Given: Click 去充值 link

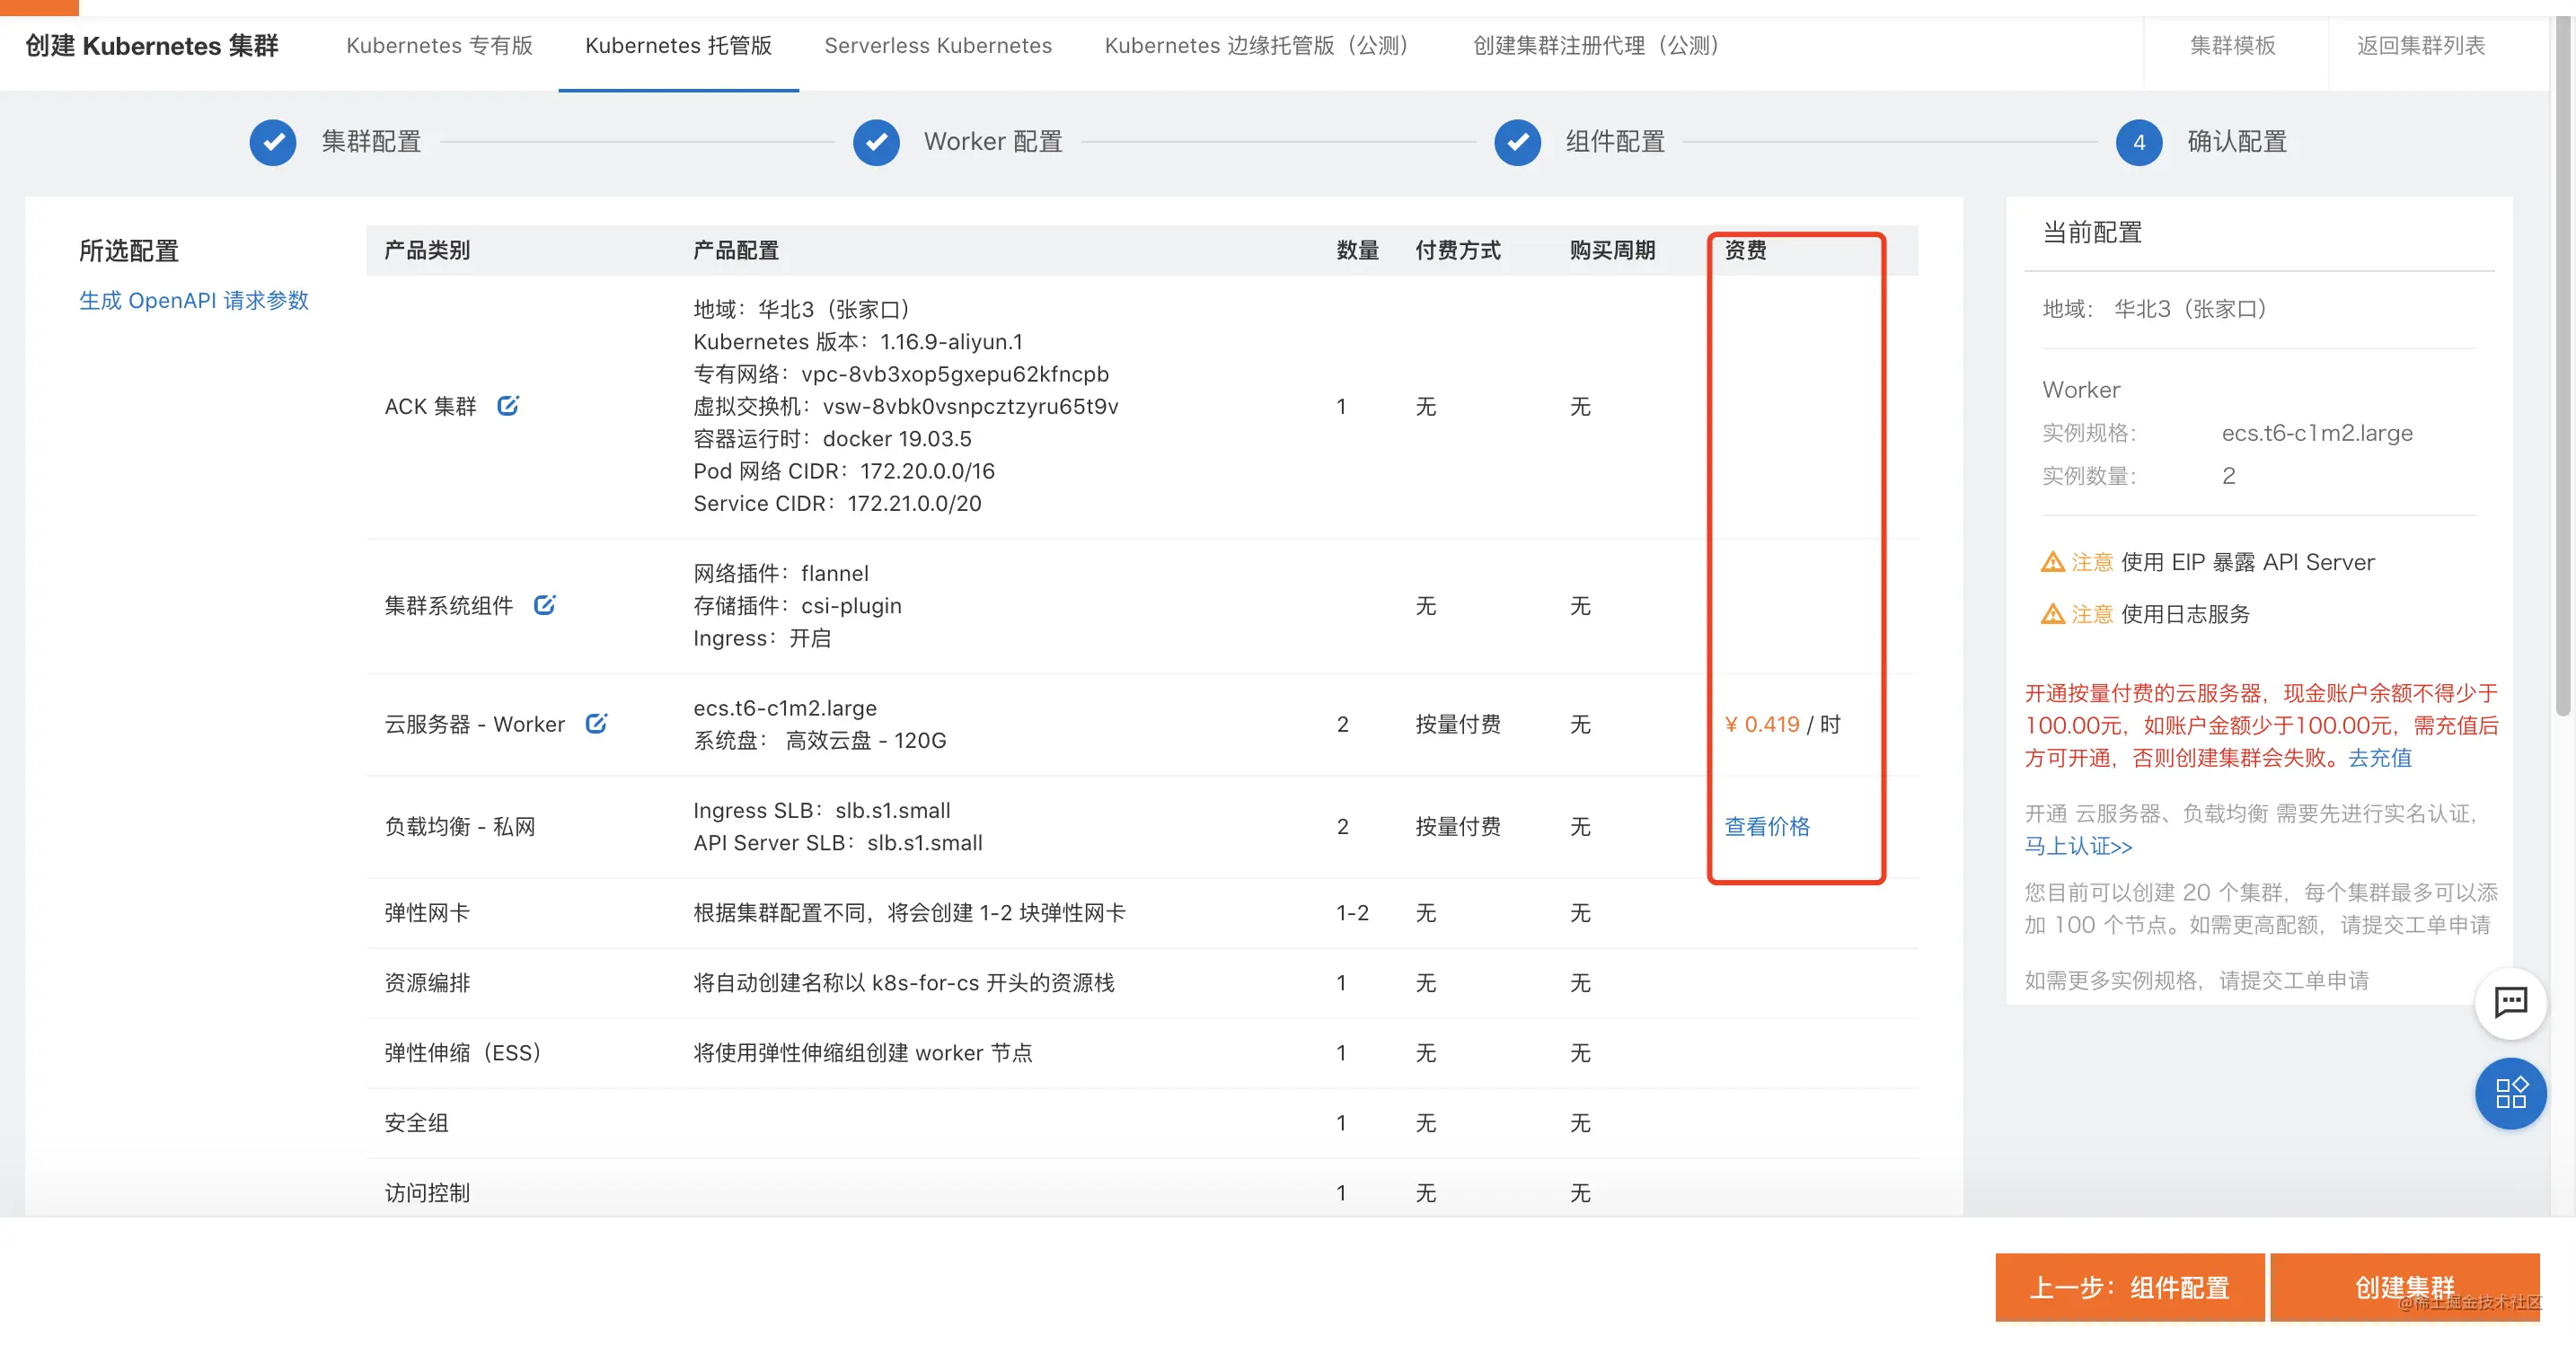Looking at the screenshot, I should pyautogui.click(x=2380, y=758).
